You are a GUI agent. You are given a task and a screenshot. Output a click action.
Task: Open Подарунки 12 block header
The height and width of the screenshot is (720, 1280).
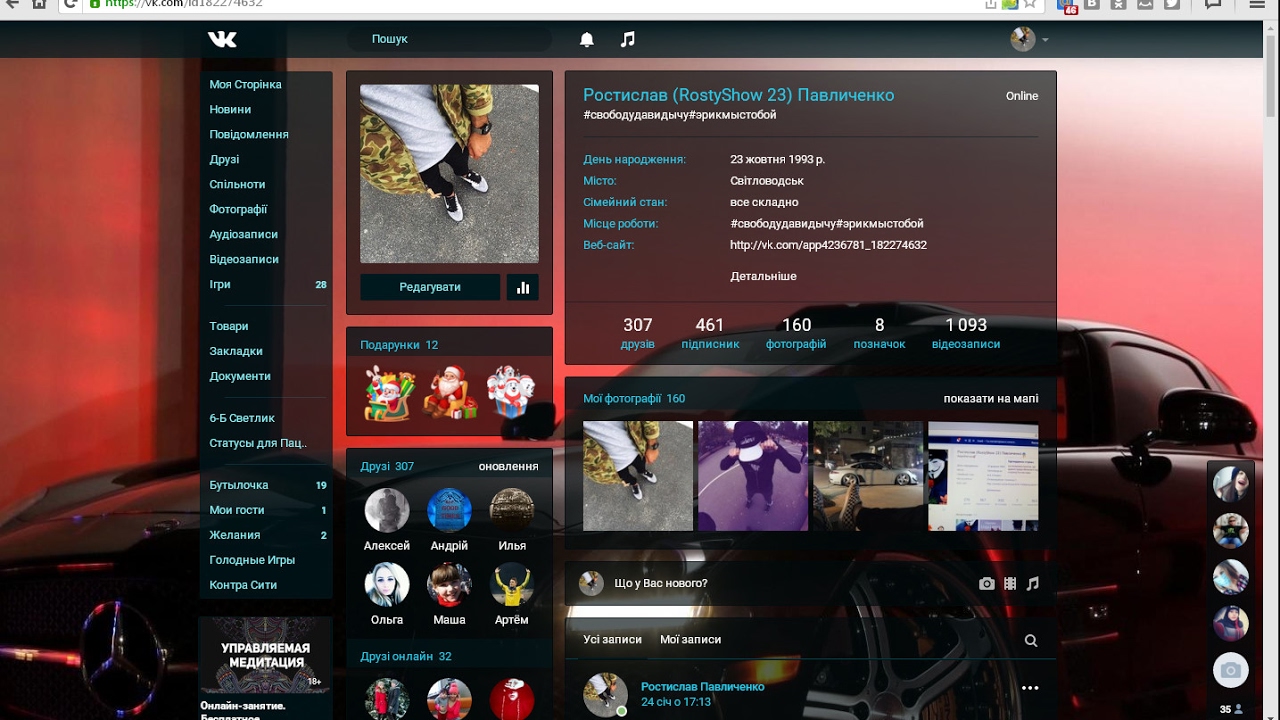tap(399, 345)
